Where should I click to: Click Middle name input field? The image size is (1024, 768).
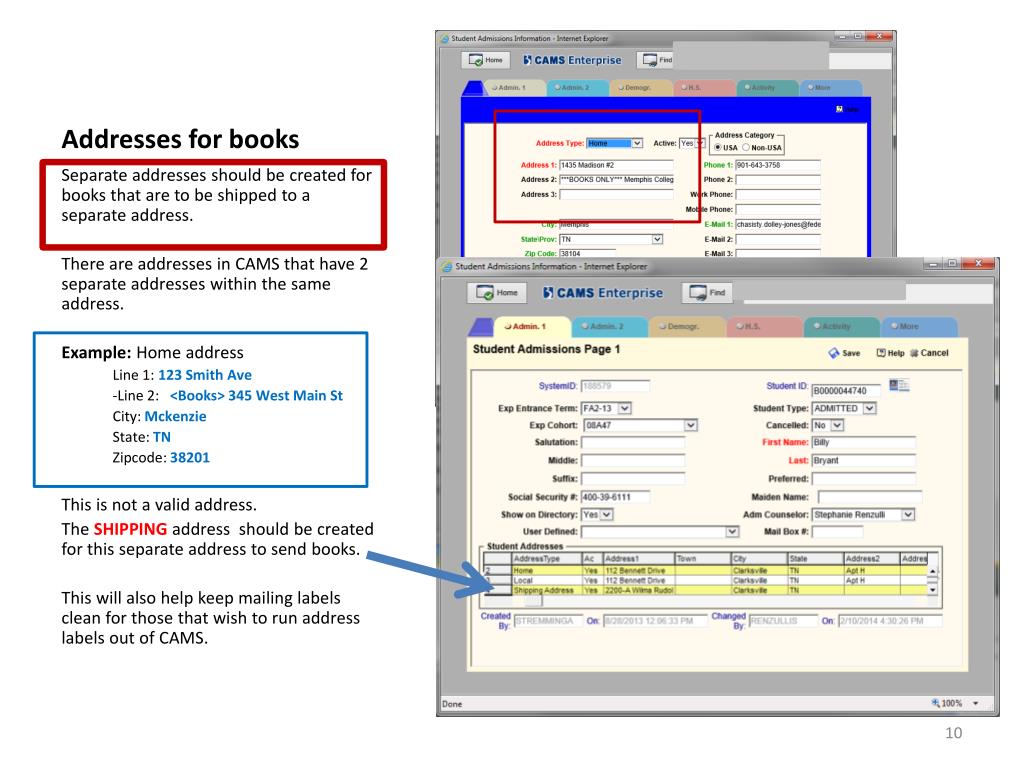pyautogui.click(x=633, y=460)
